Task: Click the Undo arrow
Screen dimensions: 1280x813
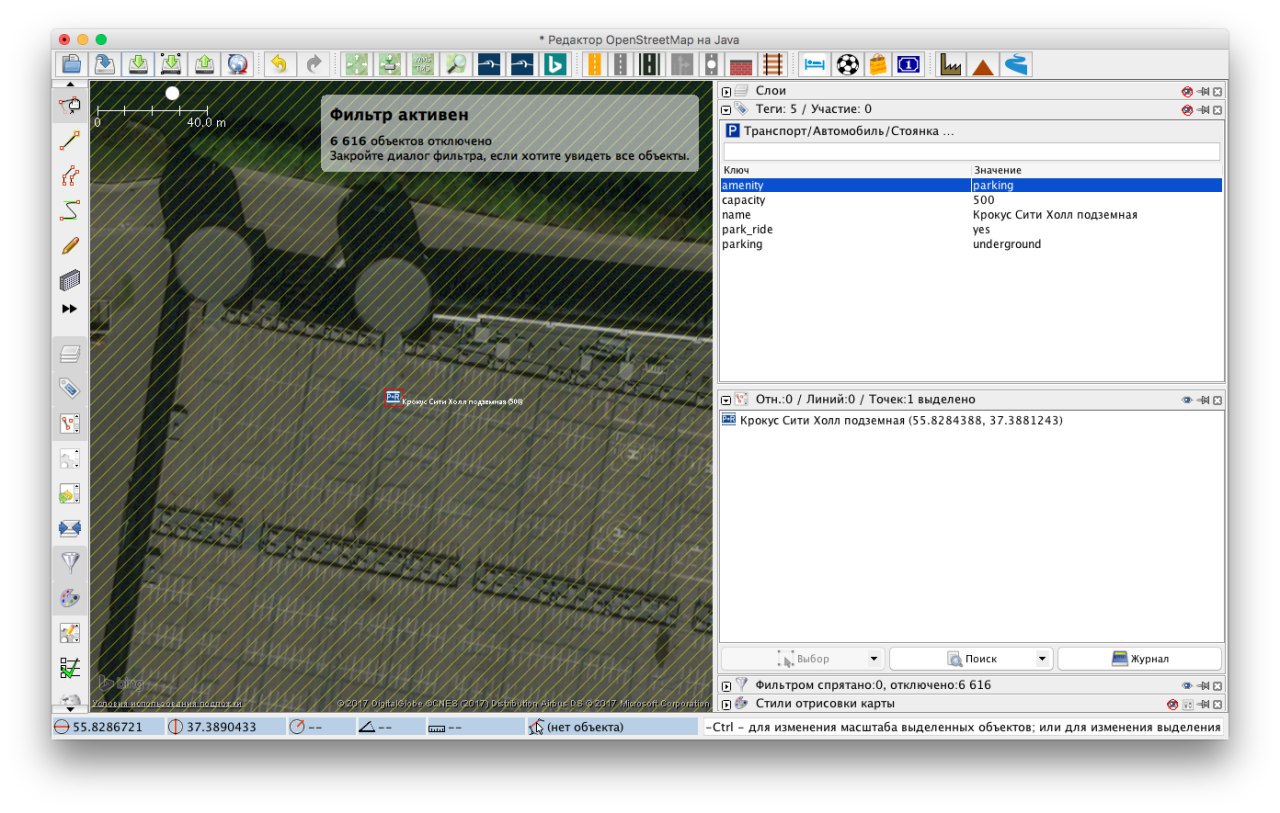Action: (279, 64)
